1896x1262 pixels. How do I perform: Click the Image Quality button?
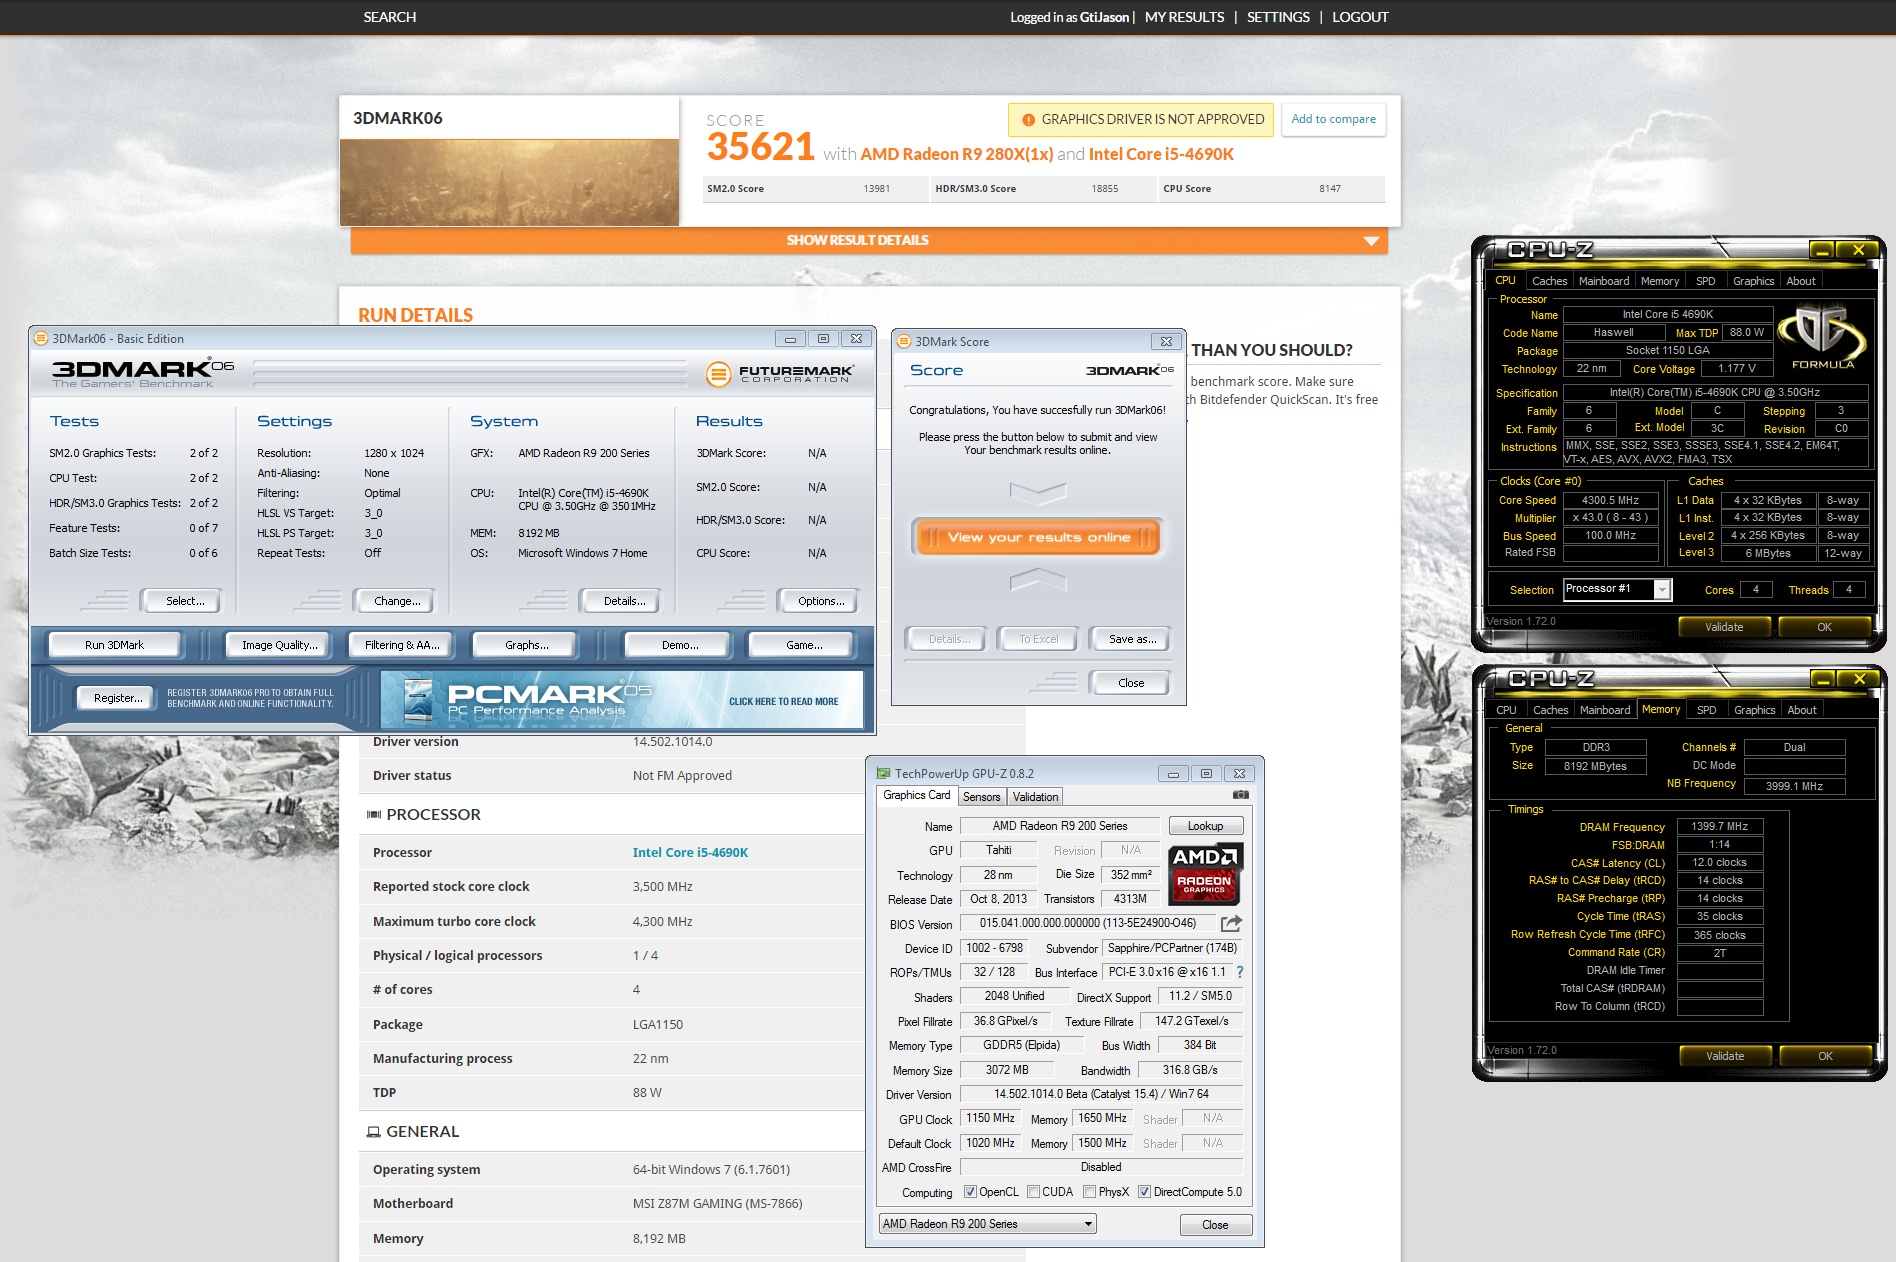click(279, 645)
